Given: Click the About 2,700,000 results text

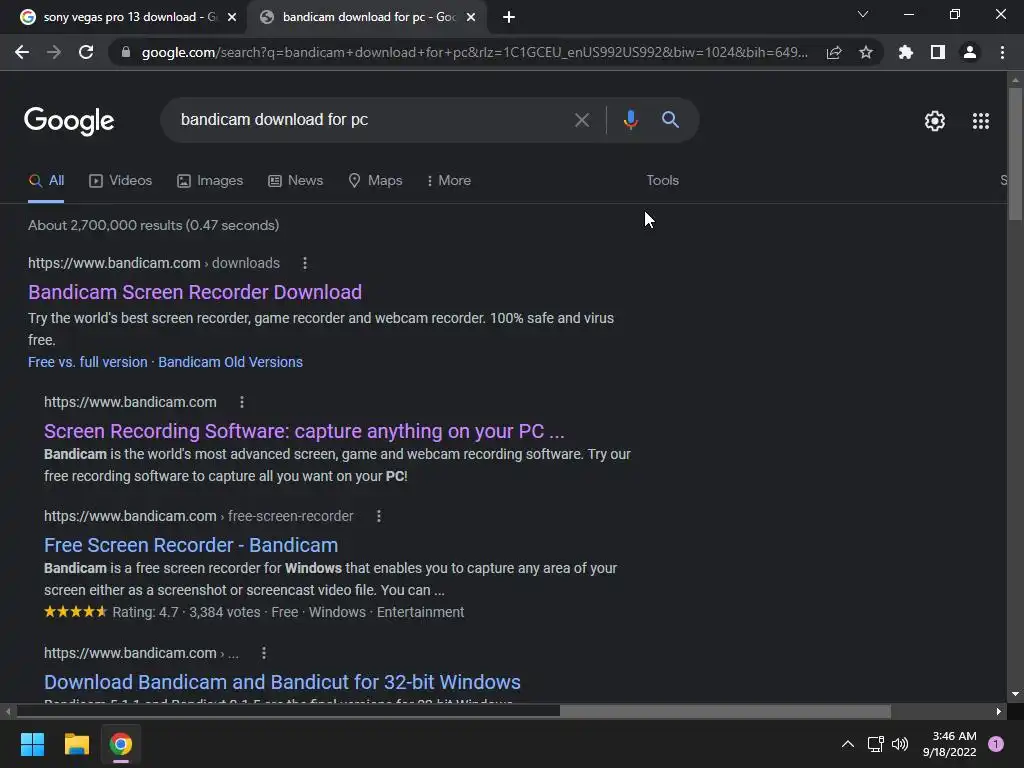Looking at the screenshot, I should 153,225.
